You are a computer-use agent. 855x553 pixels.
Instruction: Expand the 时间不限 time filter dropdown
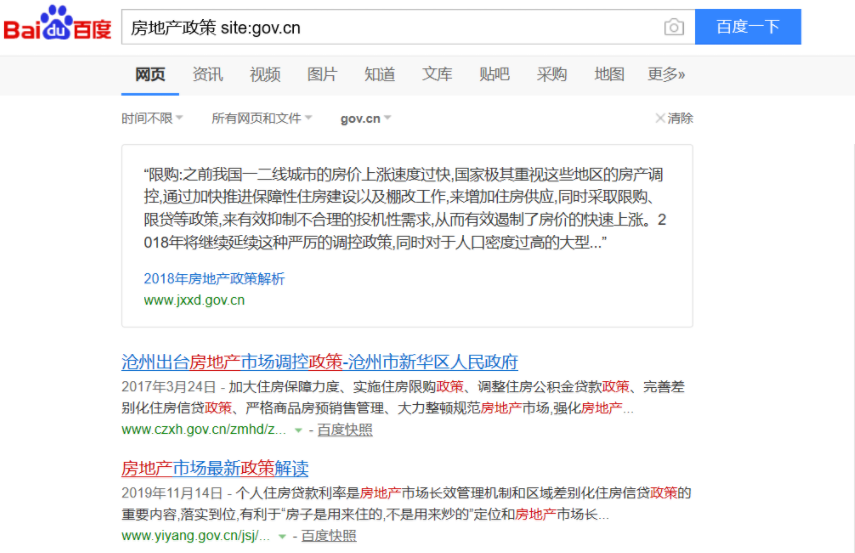tap(152, 118)
